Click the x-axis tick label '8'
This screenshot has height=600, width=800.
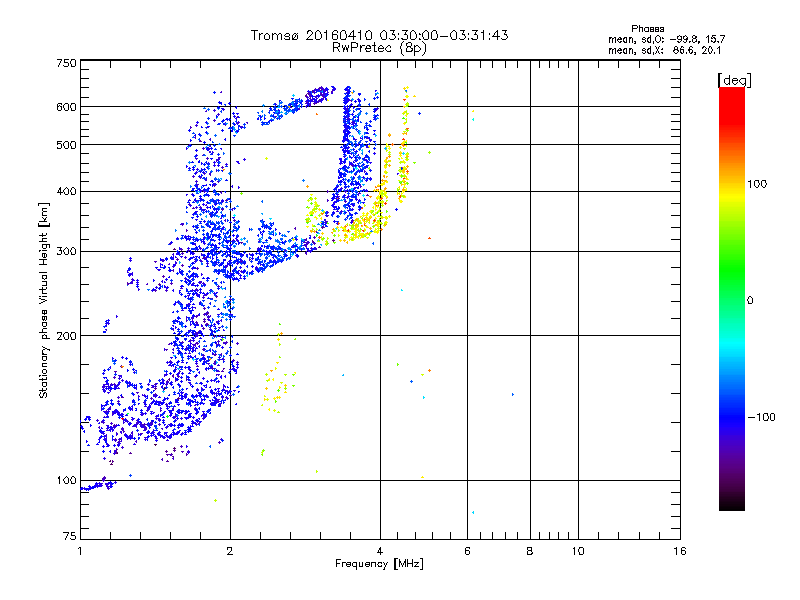(530, 551)
